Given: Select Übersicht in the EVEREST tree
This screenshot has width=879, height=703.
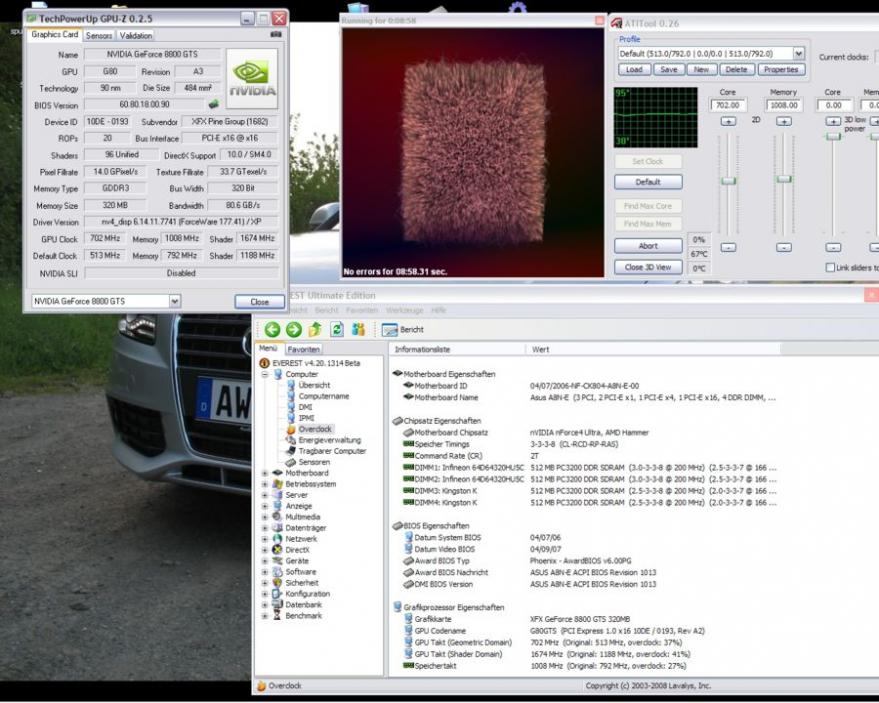Looking at the screenshot, I should click(314, 385).
